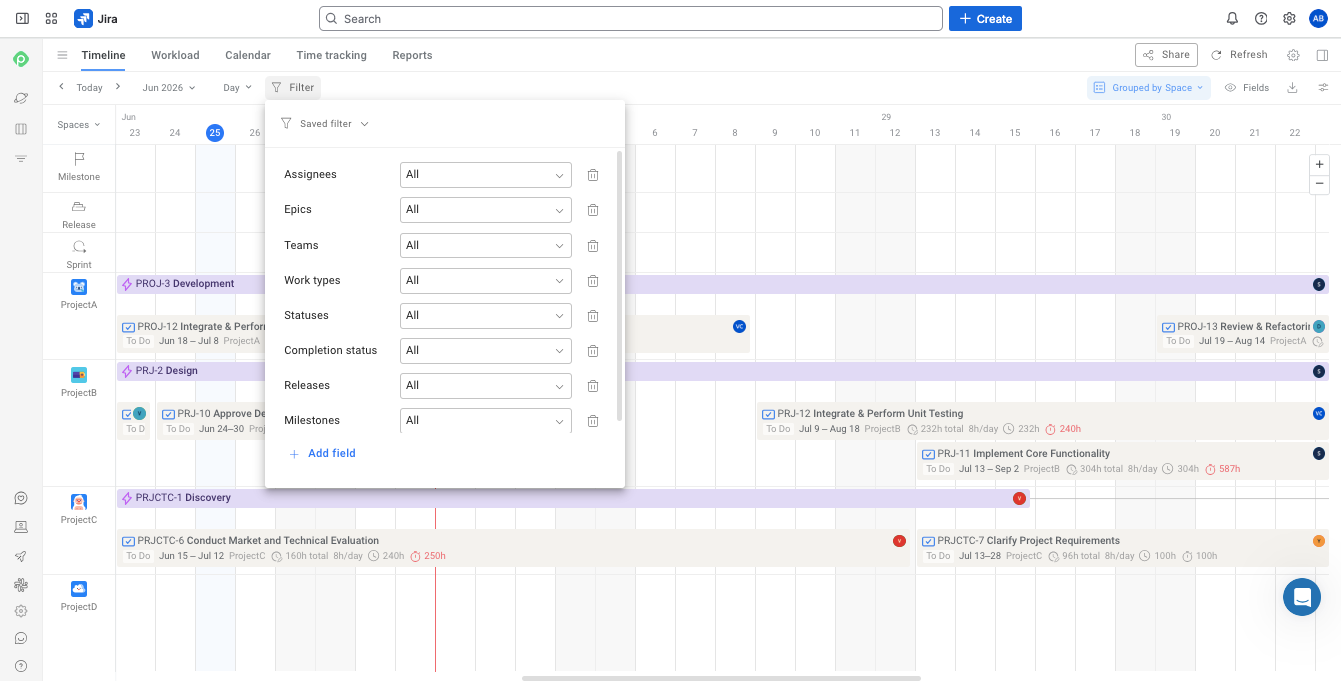Delete the Teams filter field
Screen dimensions: 1341x681
click(593, 245)
